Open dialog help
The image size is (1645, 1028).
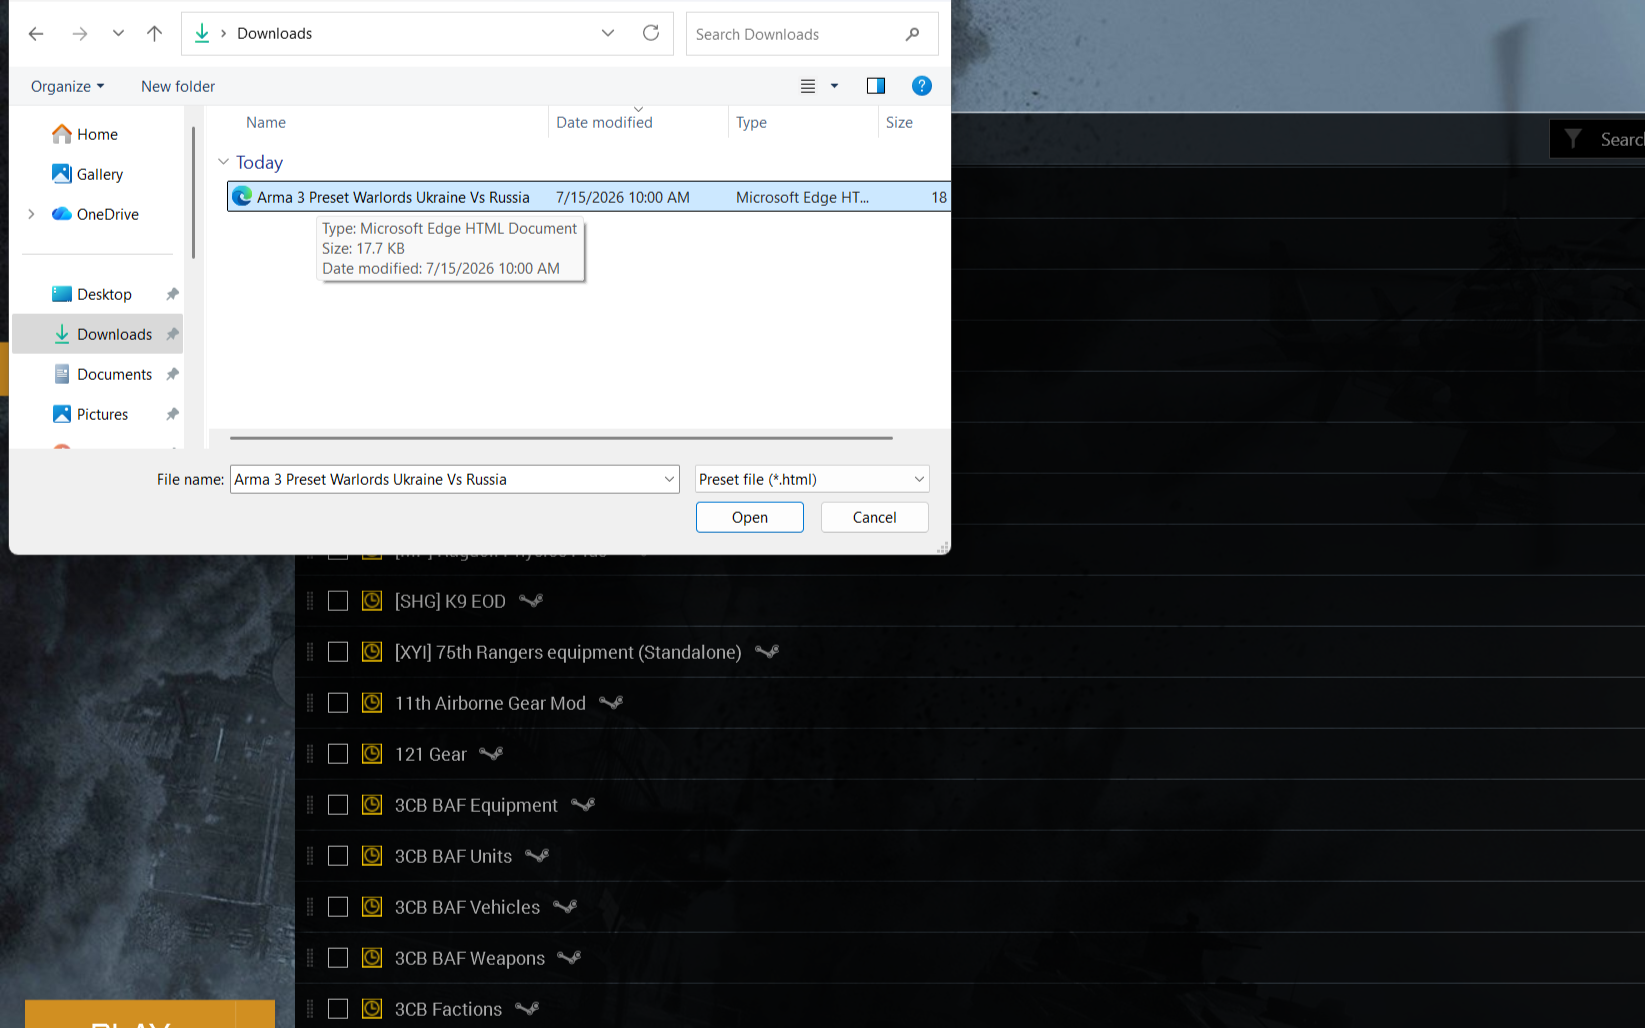[922, 86]
